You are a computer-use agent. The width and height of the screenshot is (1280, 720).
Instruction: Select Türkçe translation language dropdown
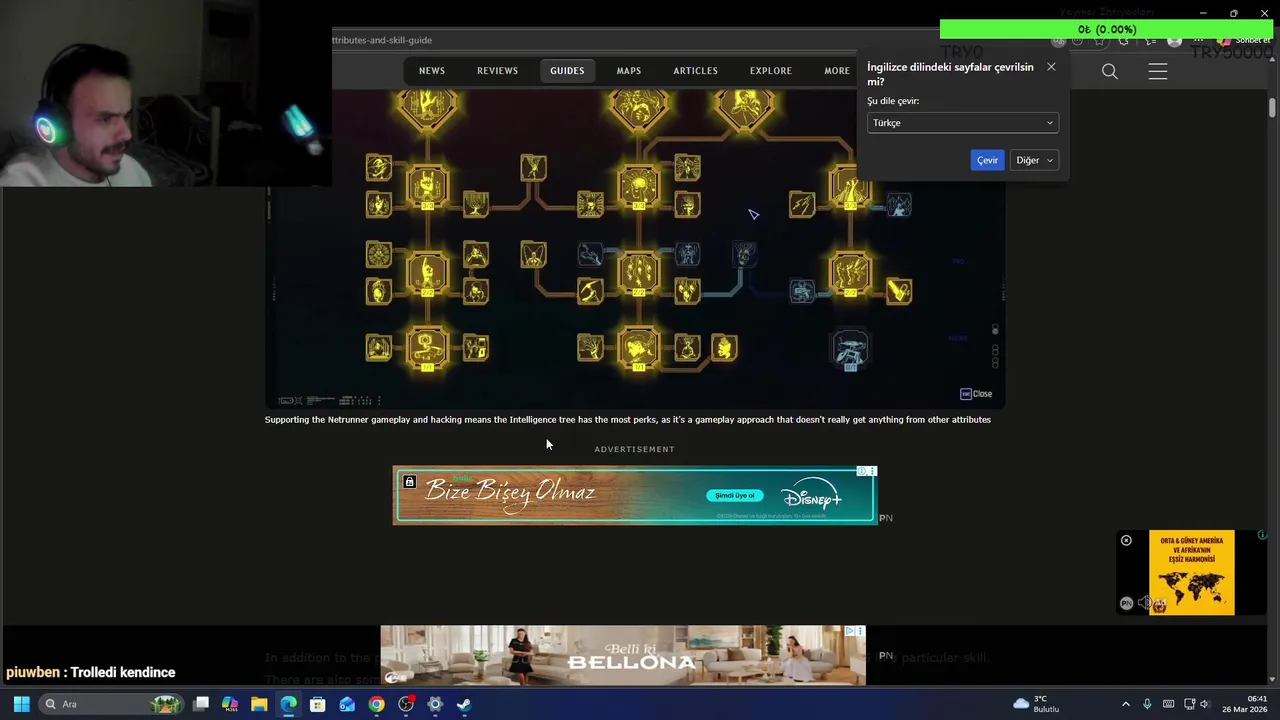(x=963, y=123)
